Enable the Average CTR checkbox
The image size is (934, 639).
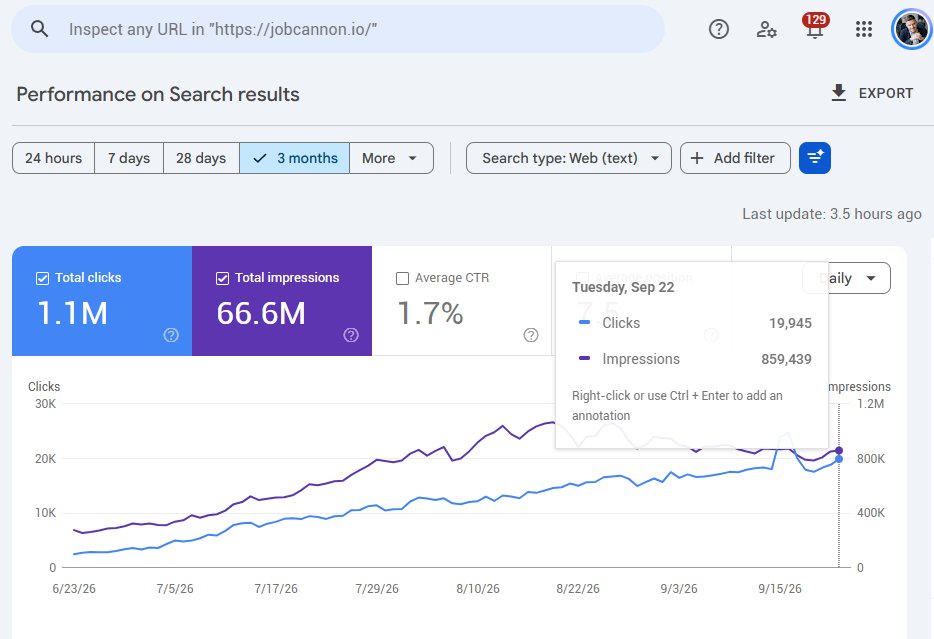coord(402,278)
